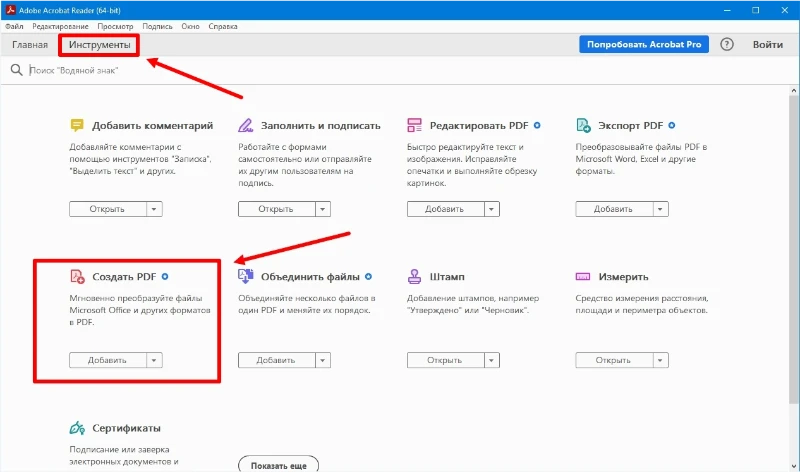This screenshot has height=472, width=800.
Task: Click the Показать еще button
Action: click(279, 465)
